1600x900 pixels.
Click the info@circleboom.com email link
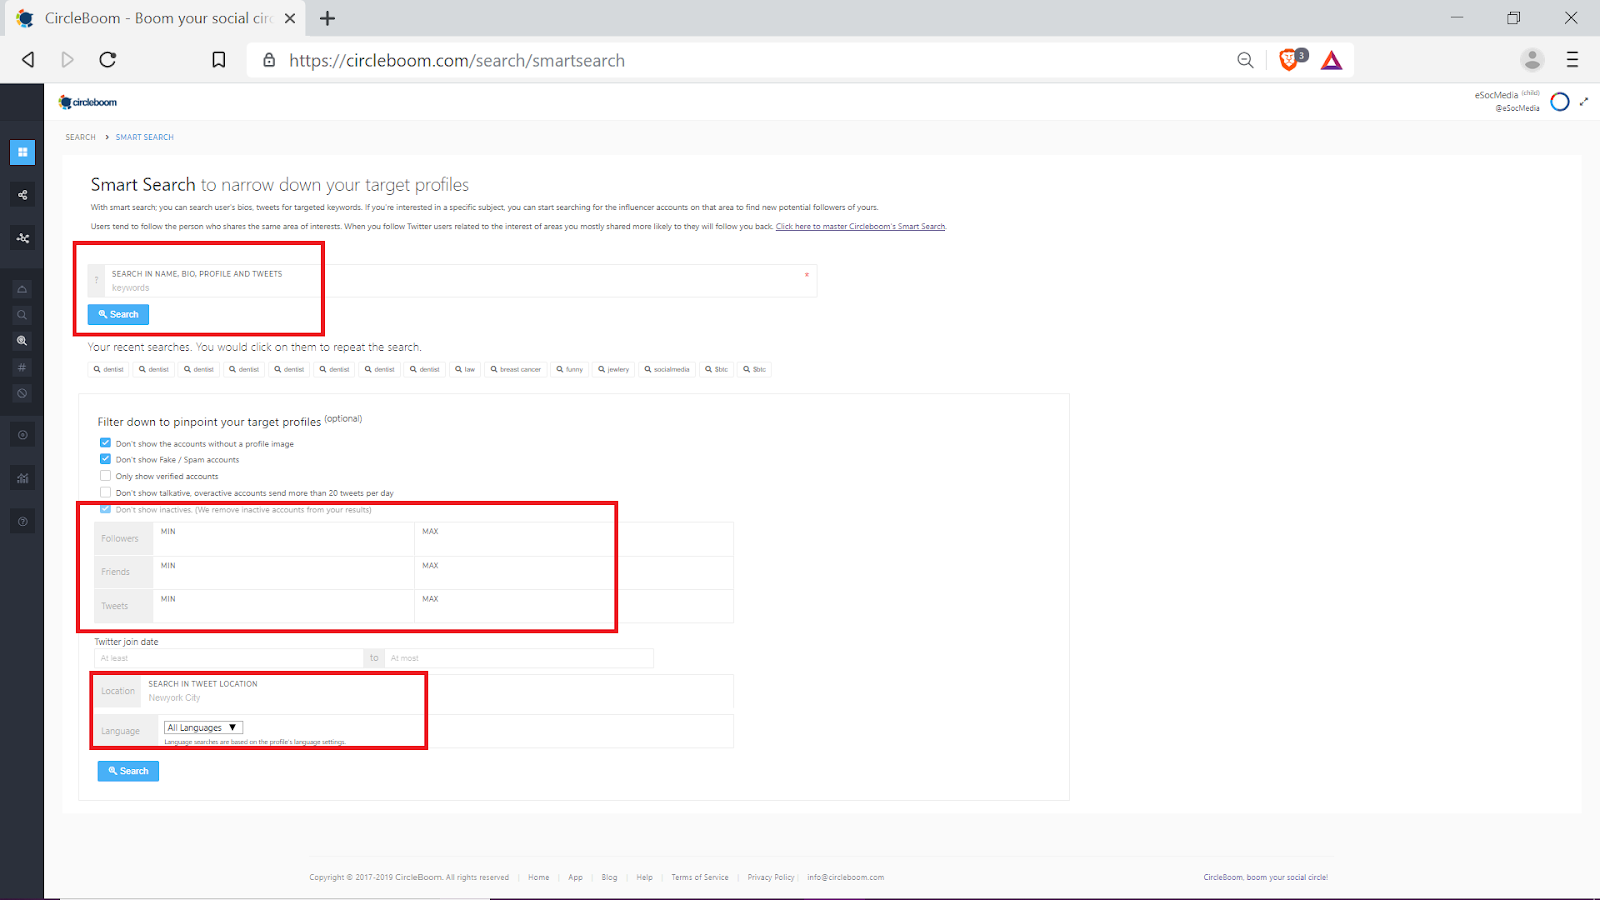846,877
